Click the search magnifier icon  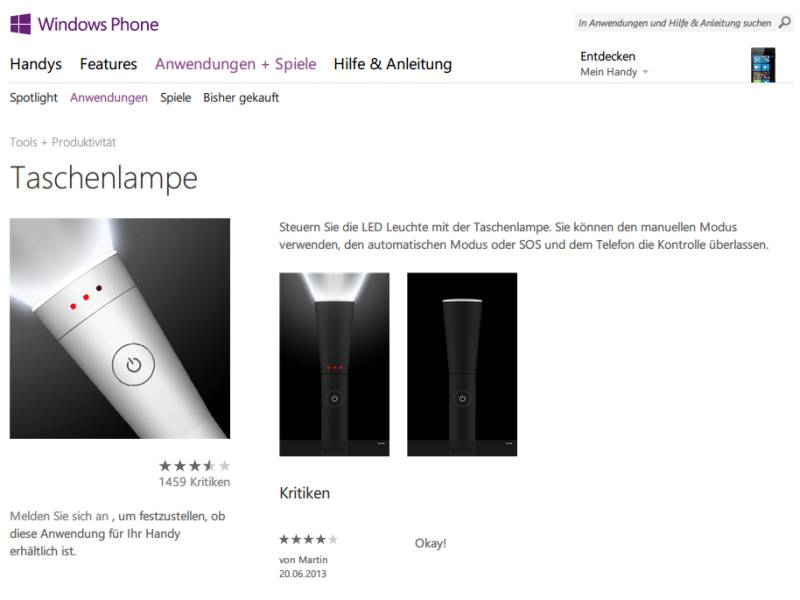785,22
